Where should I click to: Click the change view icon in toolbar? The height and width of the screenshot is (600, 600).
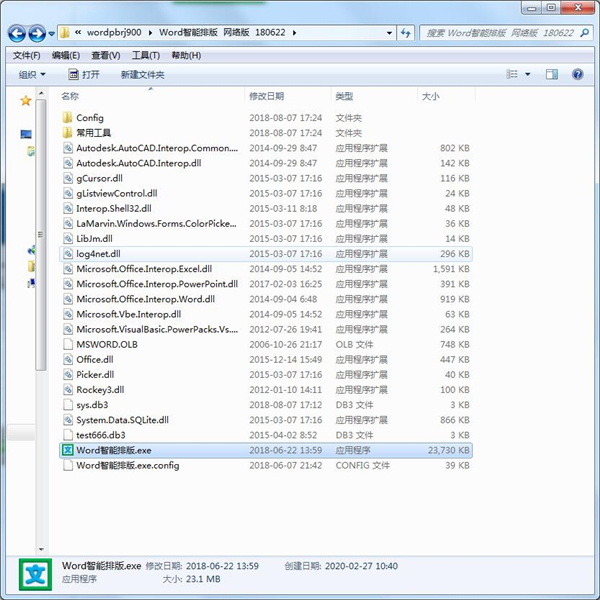tap(513, 74)
